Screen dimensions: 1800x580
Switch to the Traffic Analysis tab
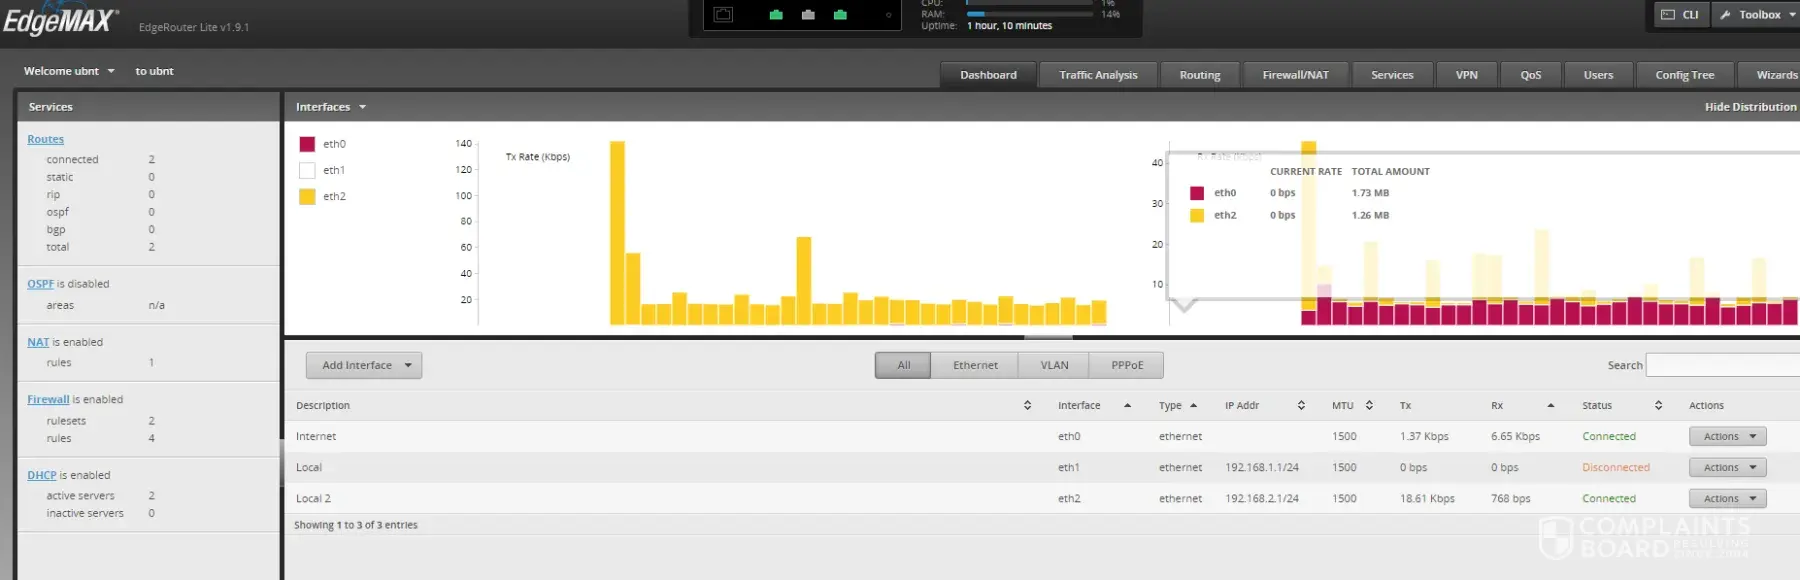coord(1098,75)
